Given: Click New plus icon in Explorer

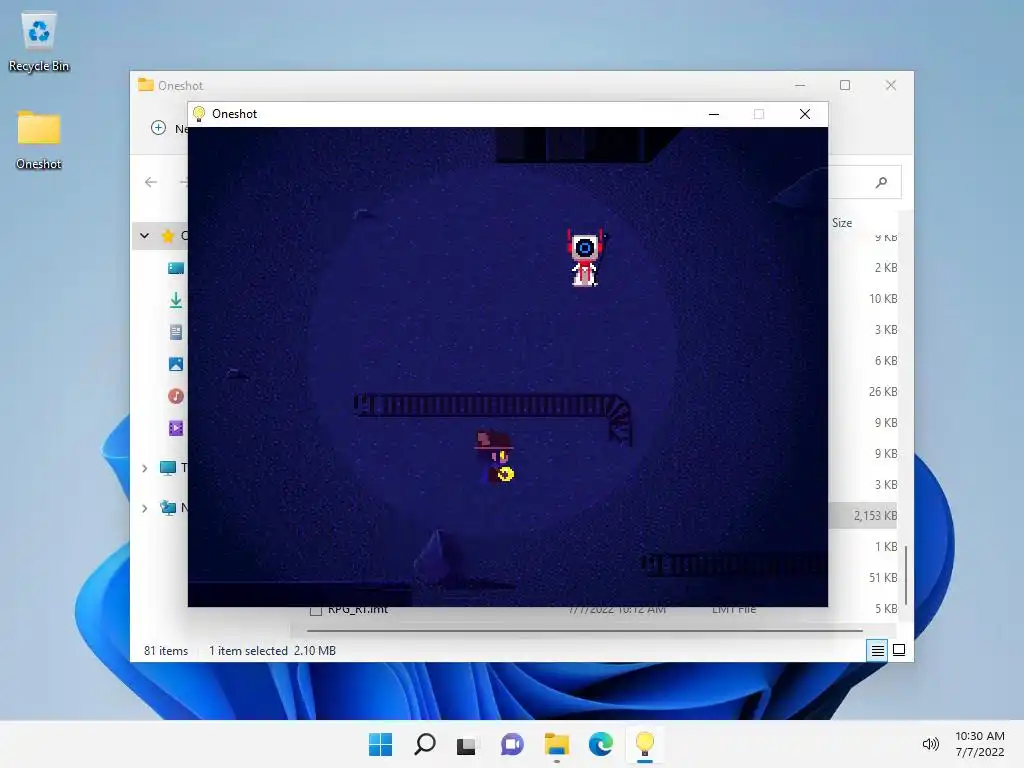Looking at the screenshot, I should click(158, 127).
